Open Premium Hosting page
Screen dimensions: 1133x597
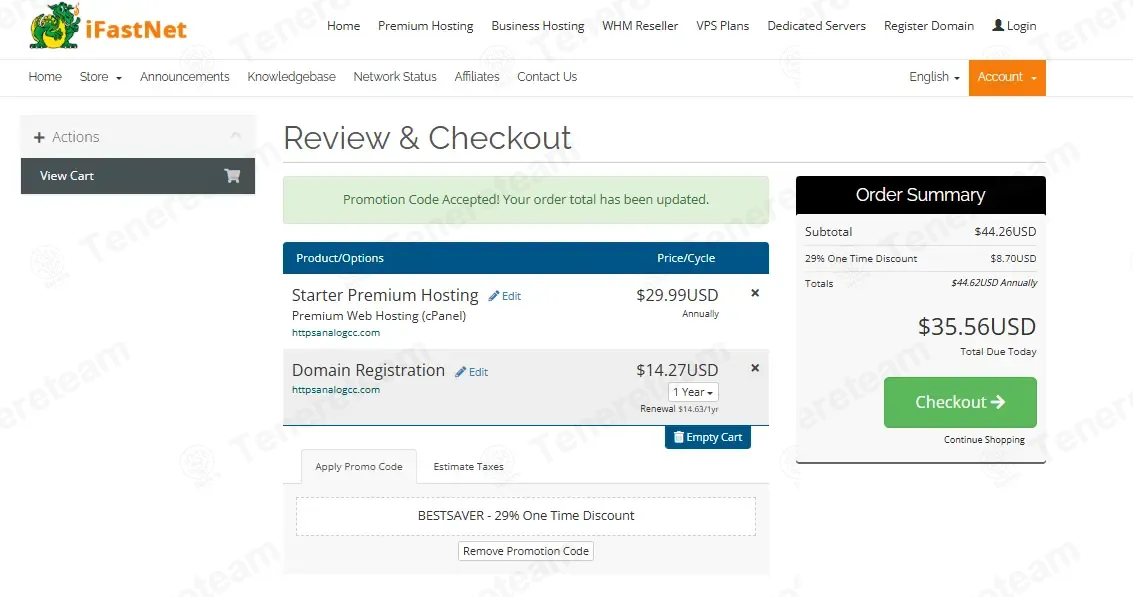point(426,25)
